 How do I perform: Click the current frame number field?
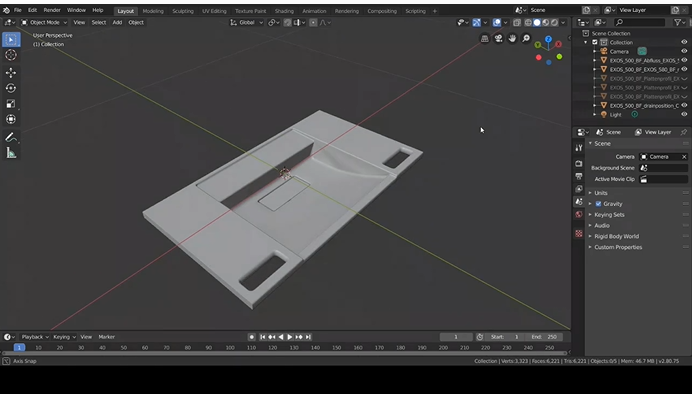tap(456, 337)
